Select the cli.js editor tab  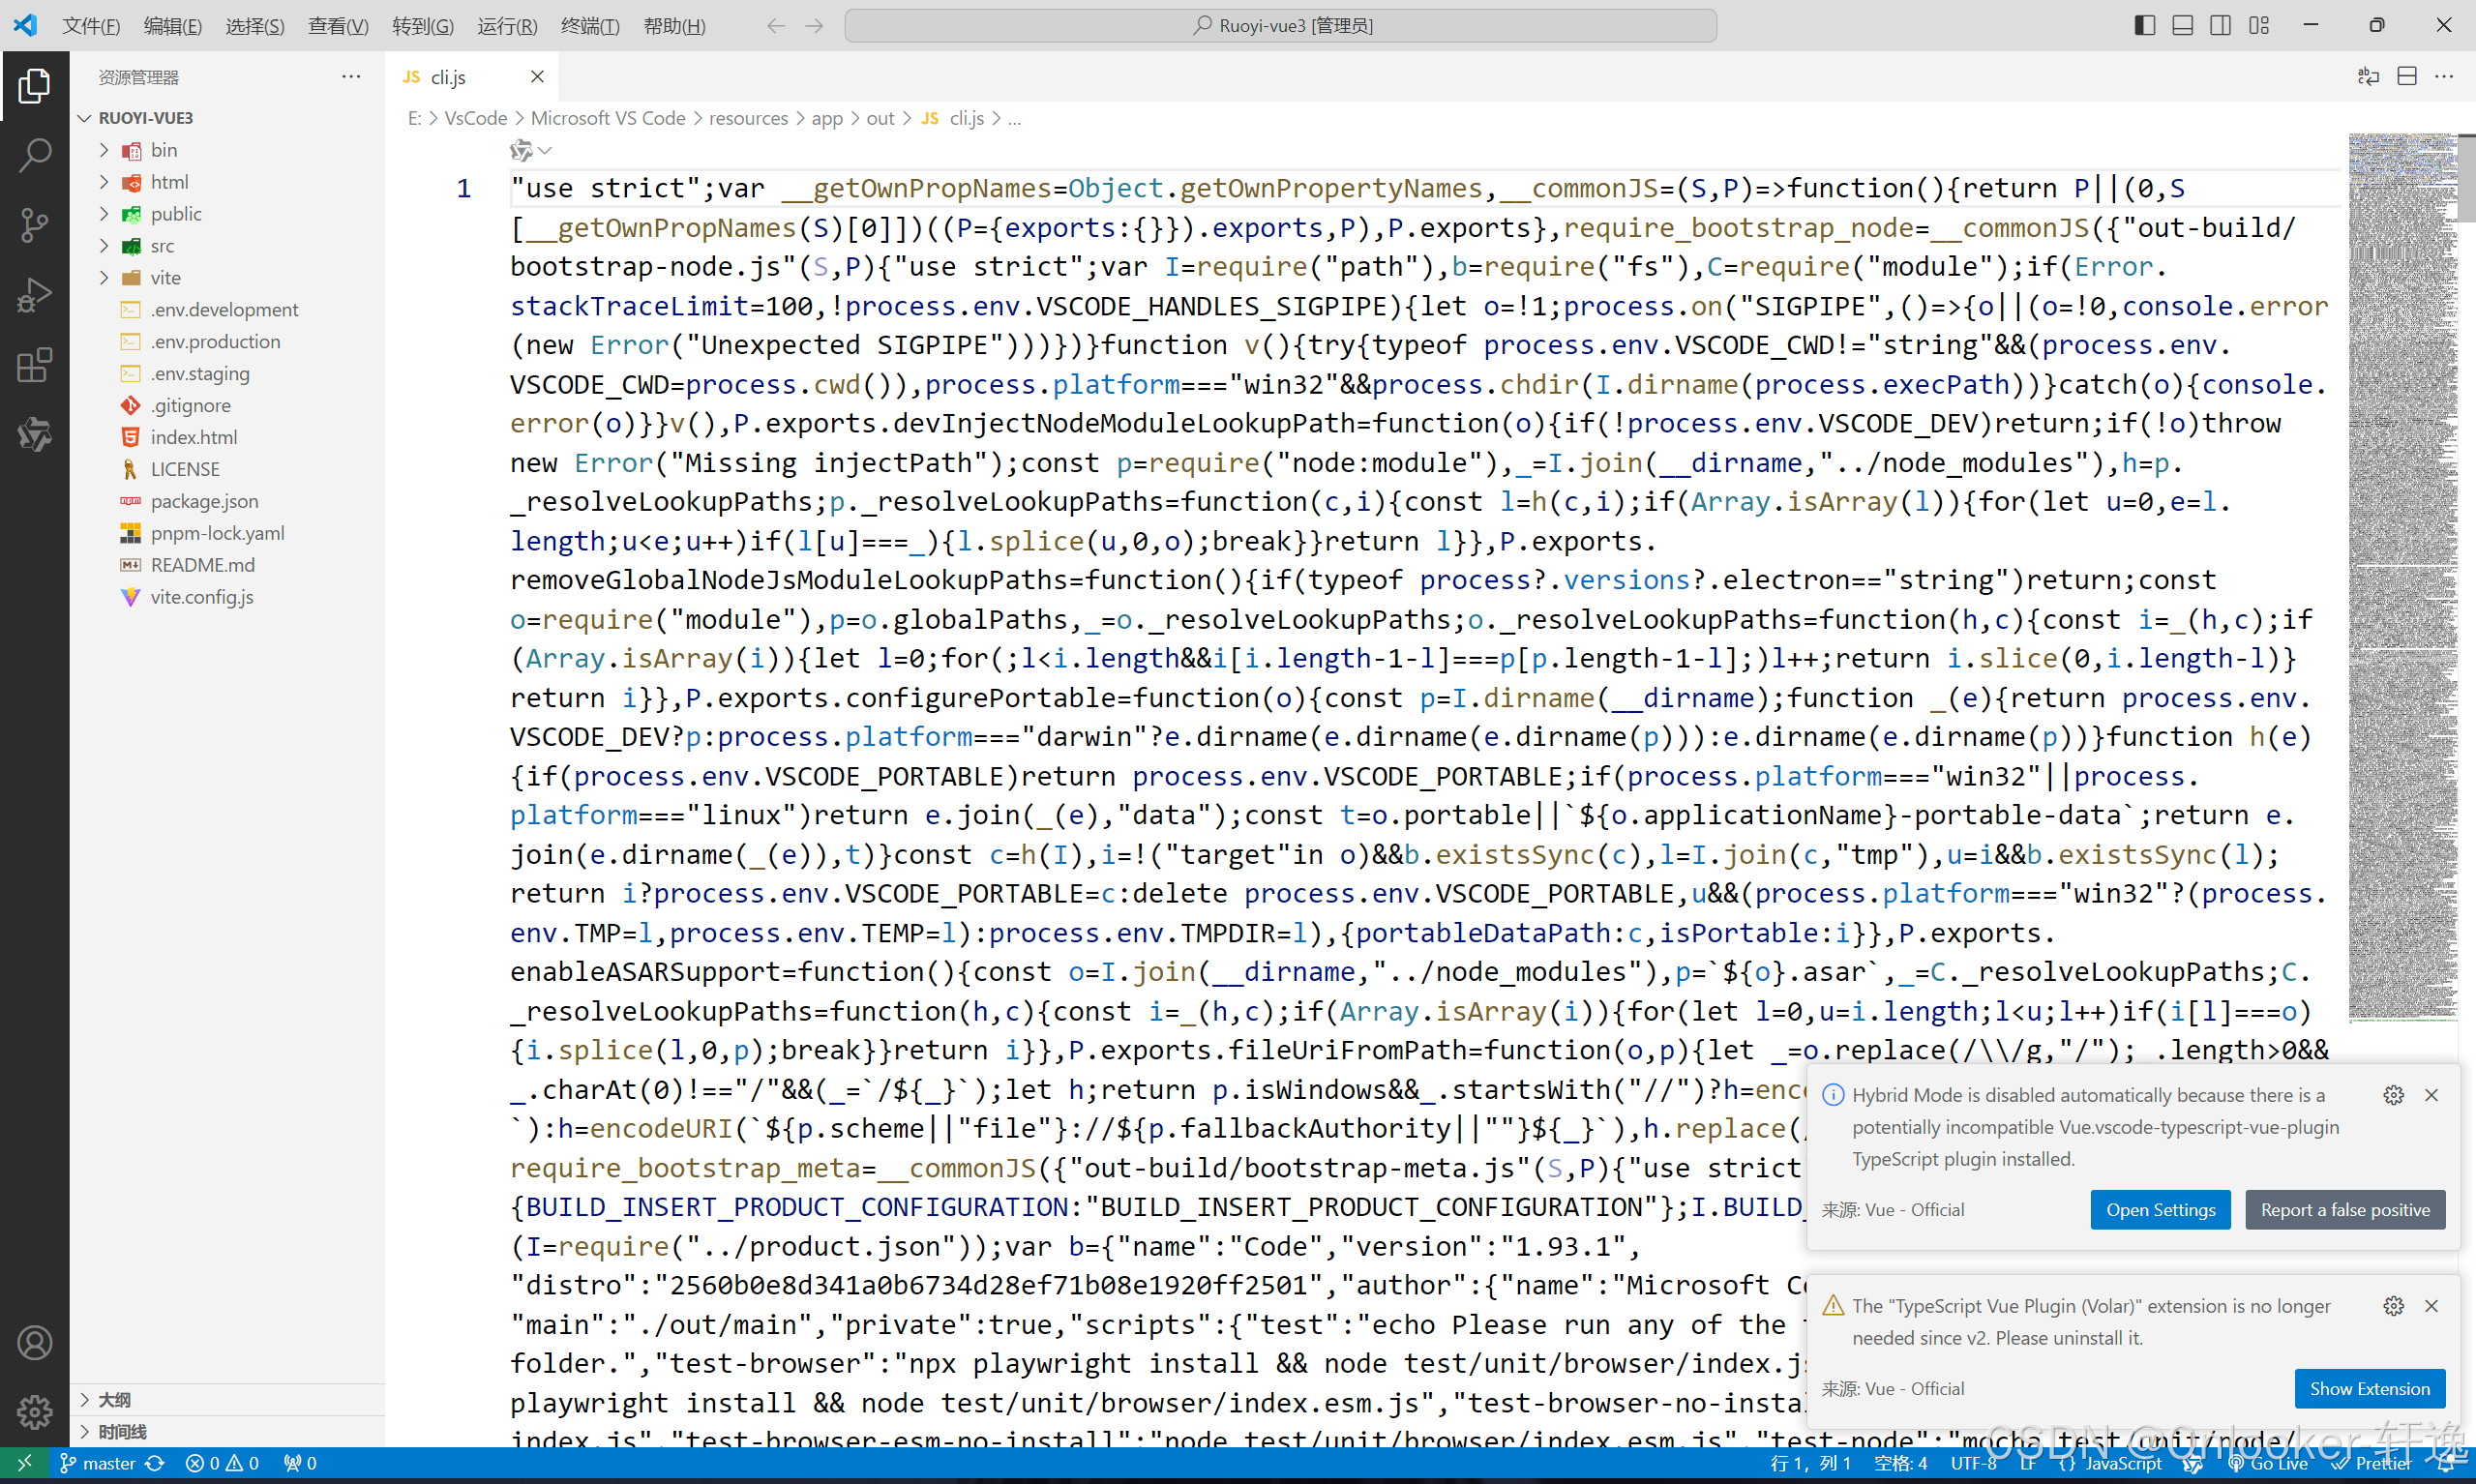448,77
